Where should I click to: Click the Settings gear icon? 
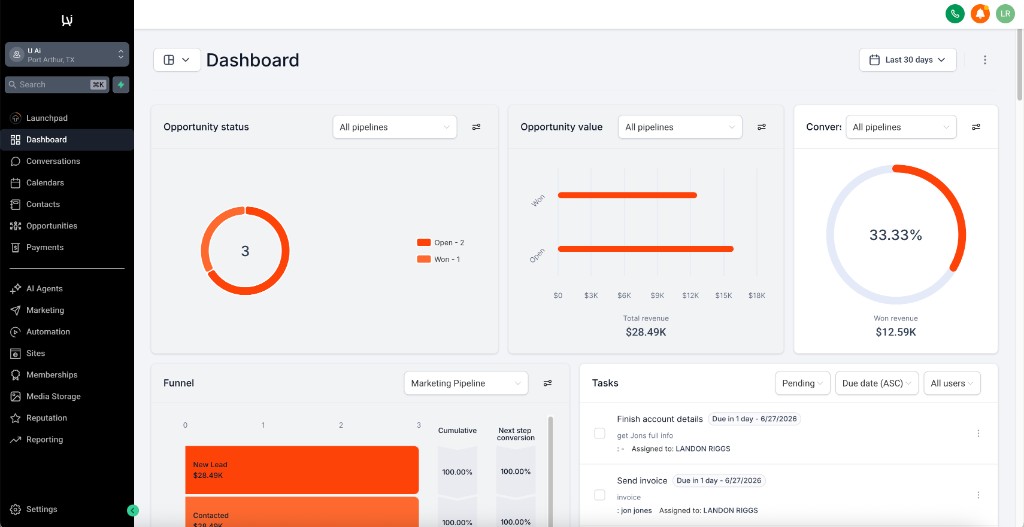[x=16, y=509]
